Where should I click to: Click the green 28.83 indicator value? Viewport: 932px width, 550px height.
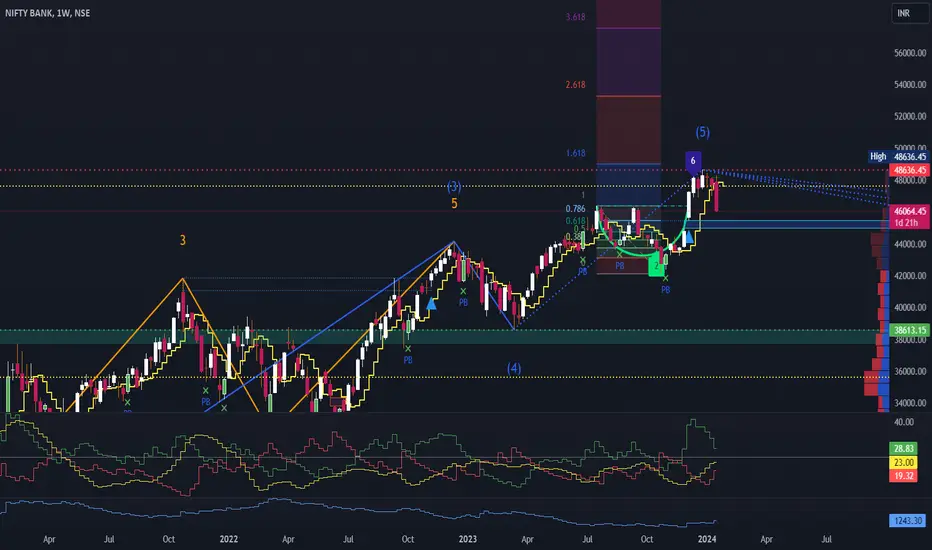click(903, 448)
